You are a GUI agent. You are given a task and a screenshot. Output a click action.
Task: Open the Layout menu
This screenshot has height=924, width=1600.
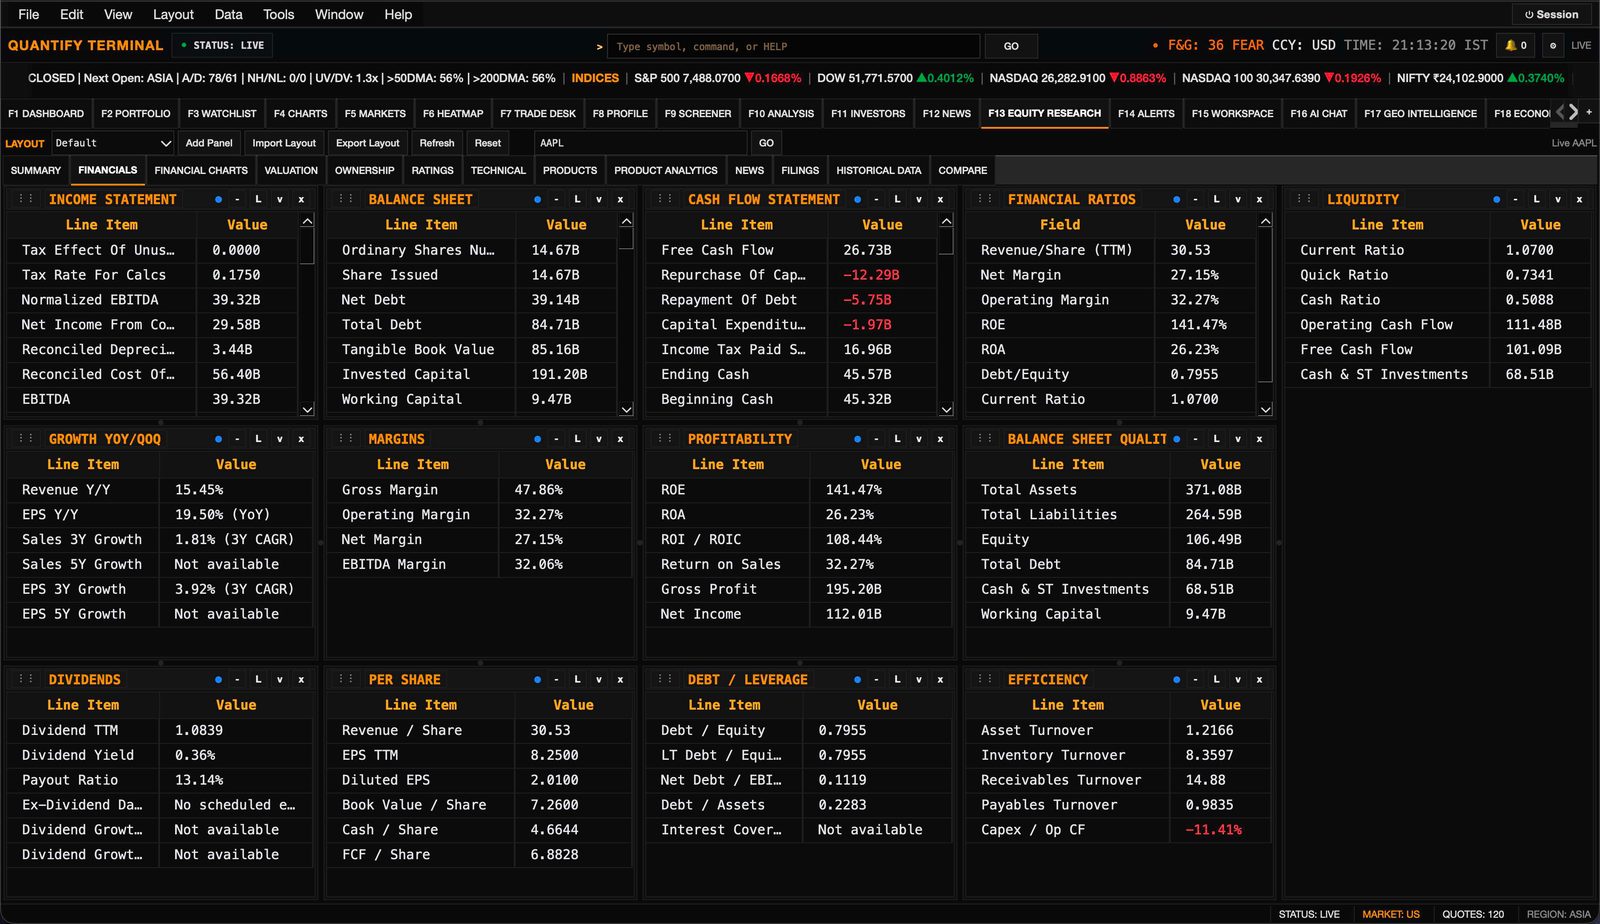coord(173,14)
